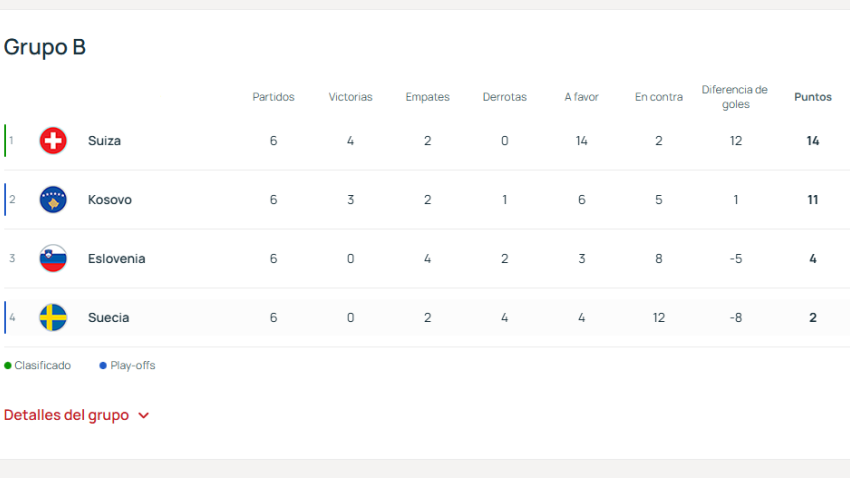Click the blue Play-offs legend dot
The width and height of the screenshot is (850, 478).
tap(103, 366)
